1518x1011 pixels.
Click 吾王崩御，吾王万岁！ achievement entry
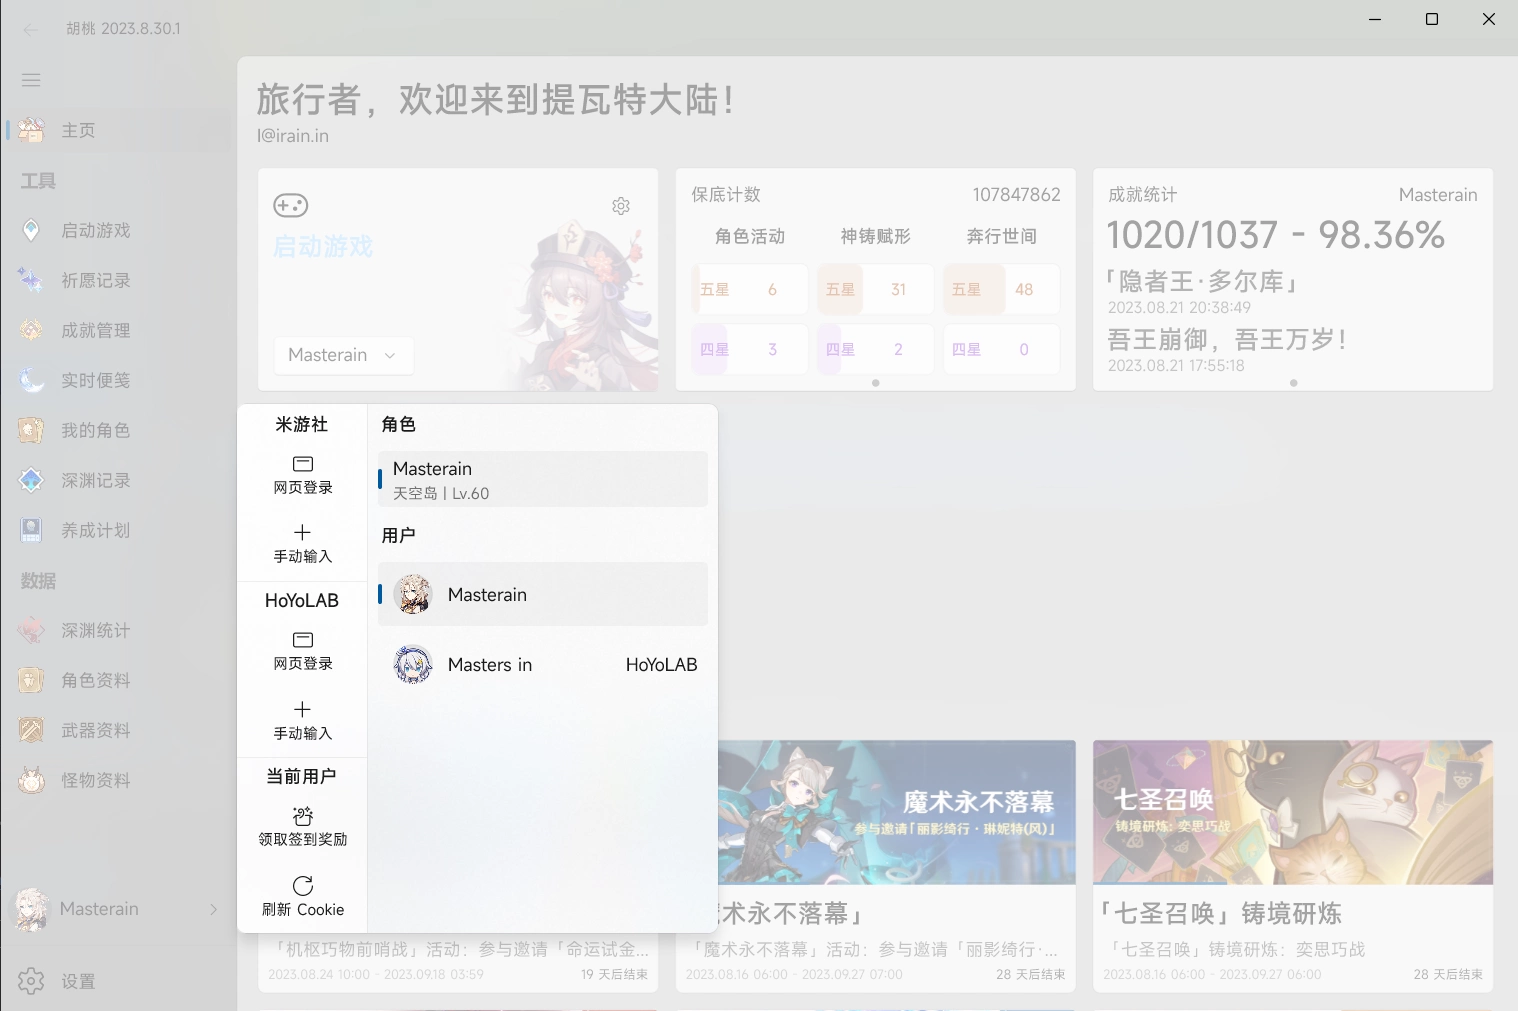click(x=1227, y=340)
